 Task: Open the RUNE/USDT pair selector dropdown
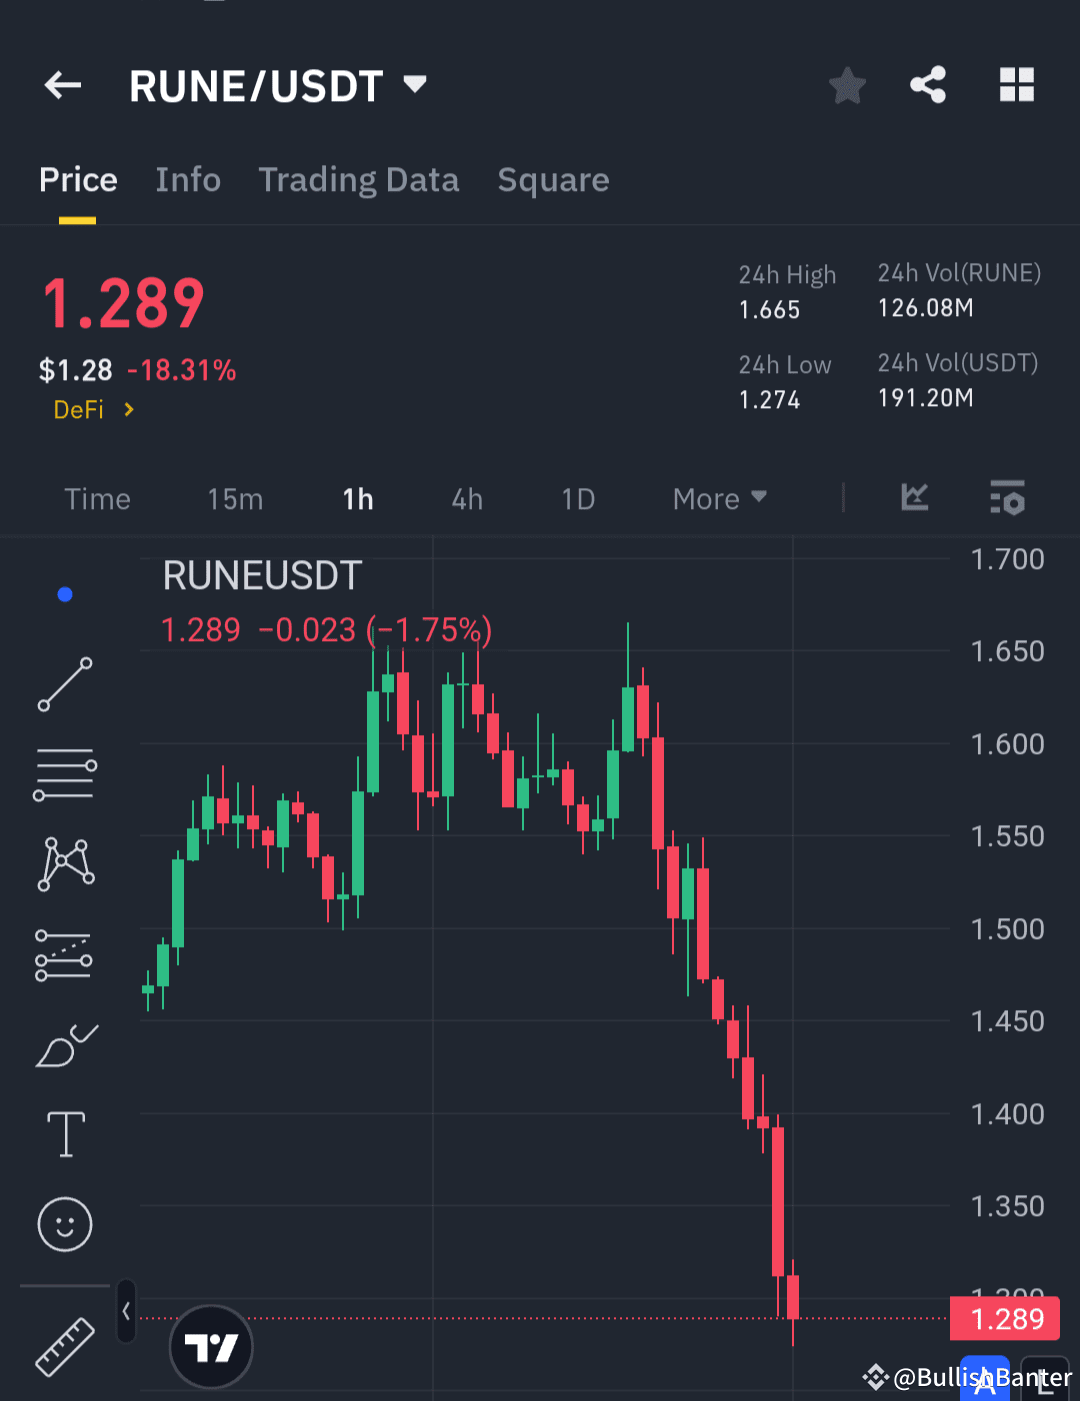pyautogui.click(x=415, y=85)
